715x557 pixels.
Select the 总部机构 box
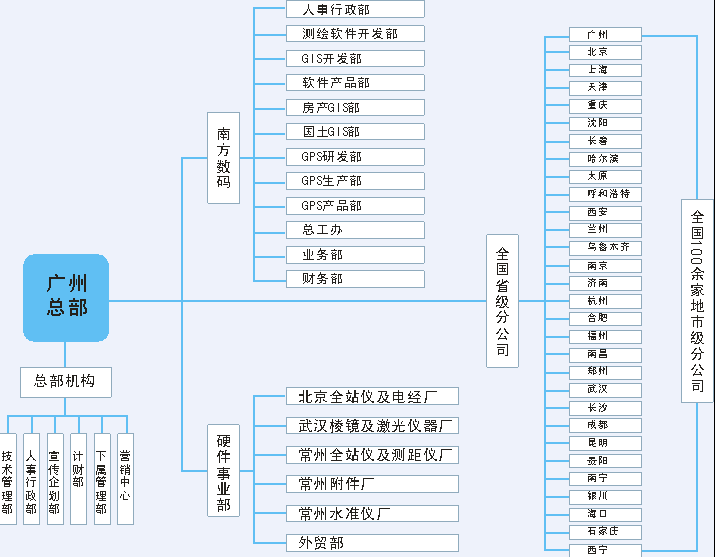(x=65, y=381)
